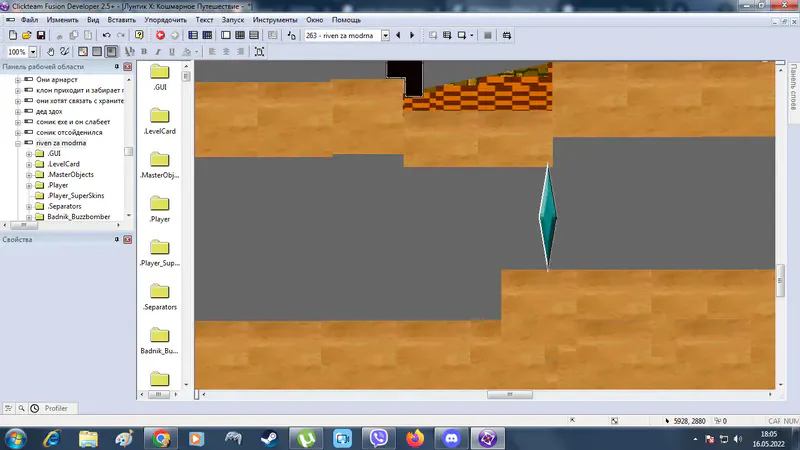This screenshot has width=800, height=450.
Task: Click the center frame icon
Action: pyautogui.click(x=259, y=52)
